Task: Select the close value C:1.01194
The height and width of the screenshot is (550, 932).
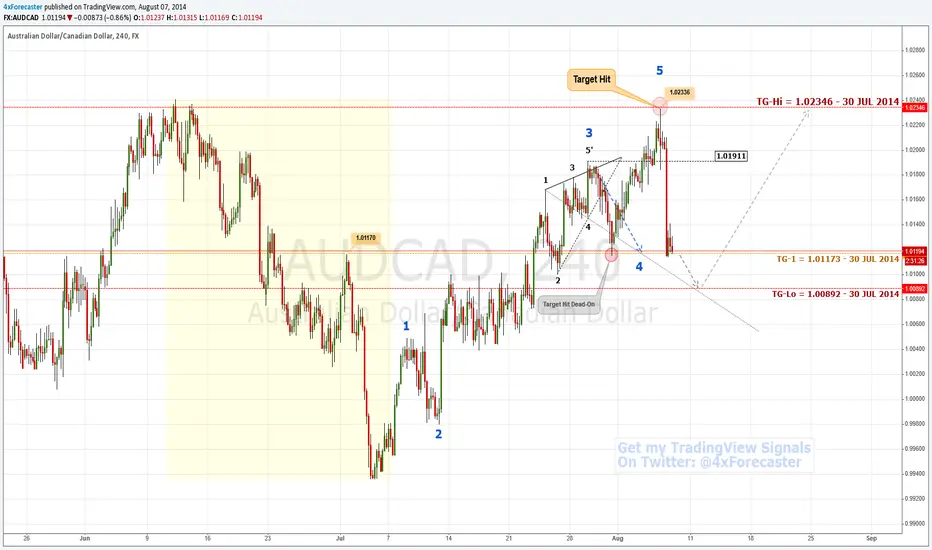Action: coord(247,18)
